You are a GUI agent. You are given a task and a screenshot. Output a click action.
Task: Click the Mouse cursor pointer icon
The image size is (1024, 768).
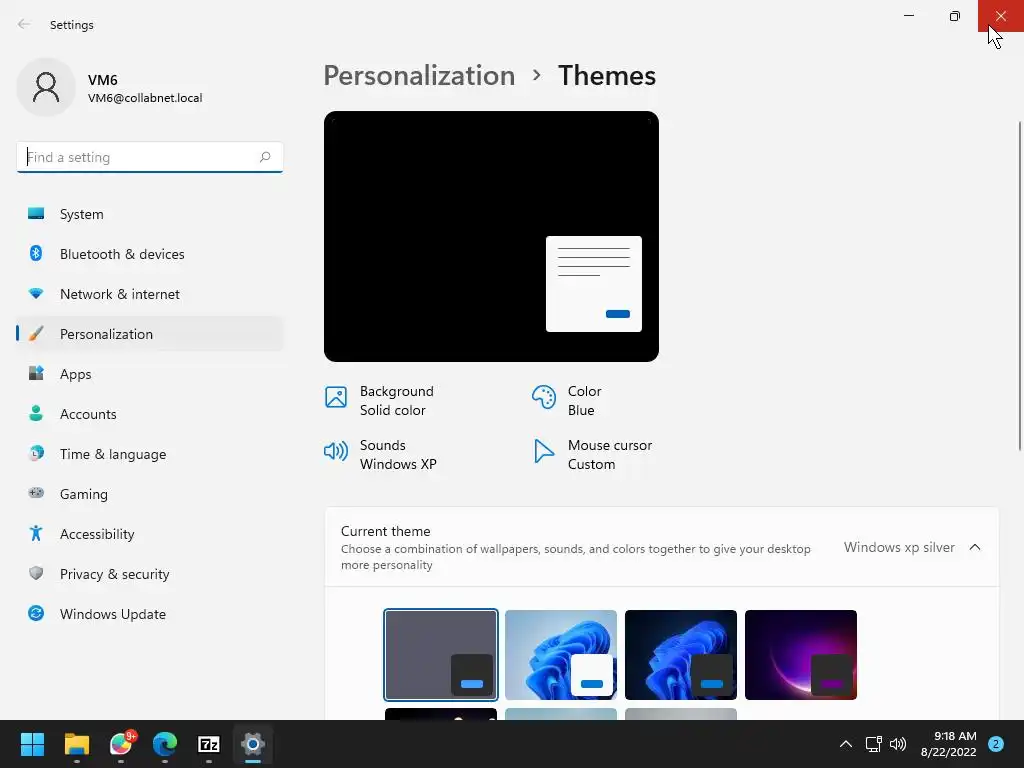(x=543, y=451)
